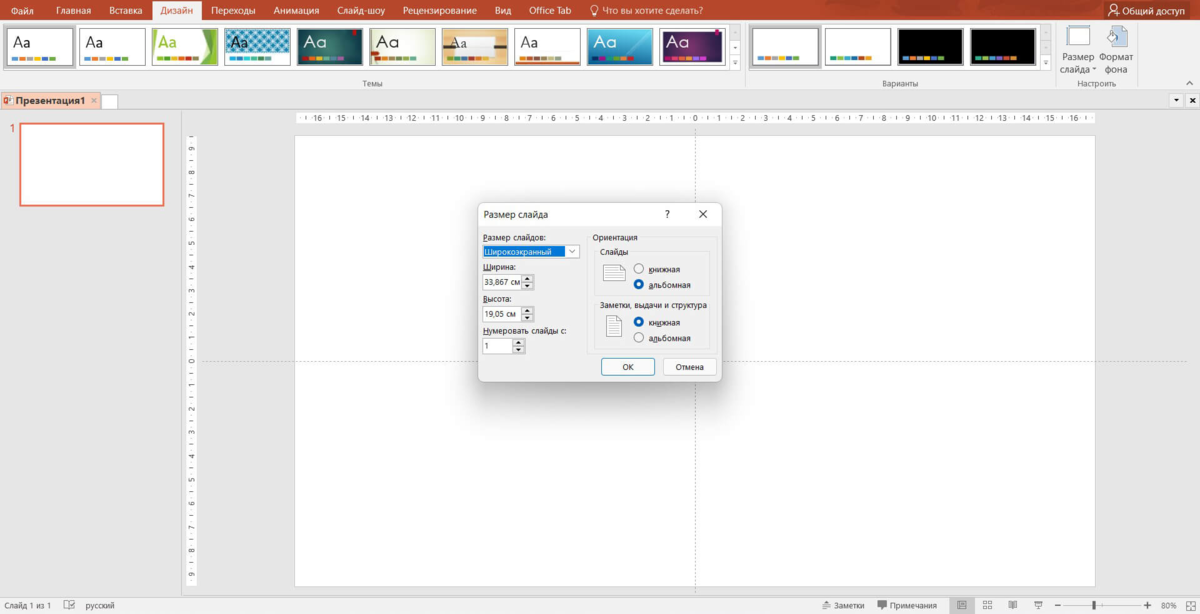This screenshot has height=614, width=1200.
Task: Toggle the Notes (Заметки) pane
Action: point(843,605)
